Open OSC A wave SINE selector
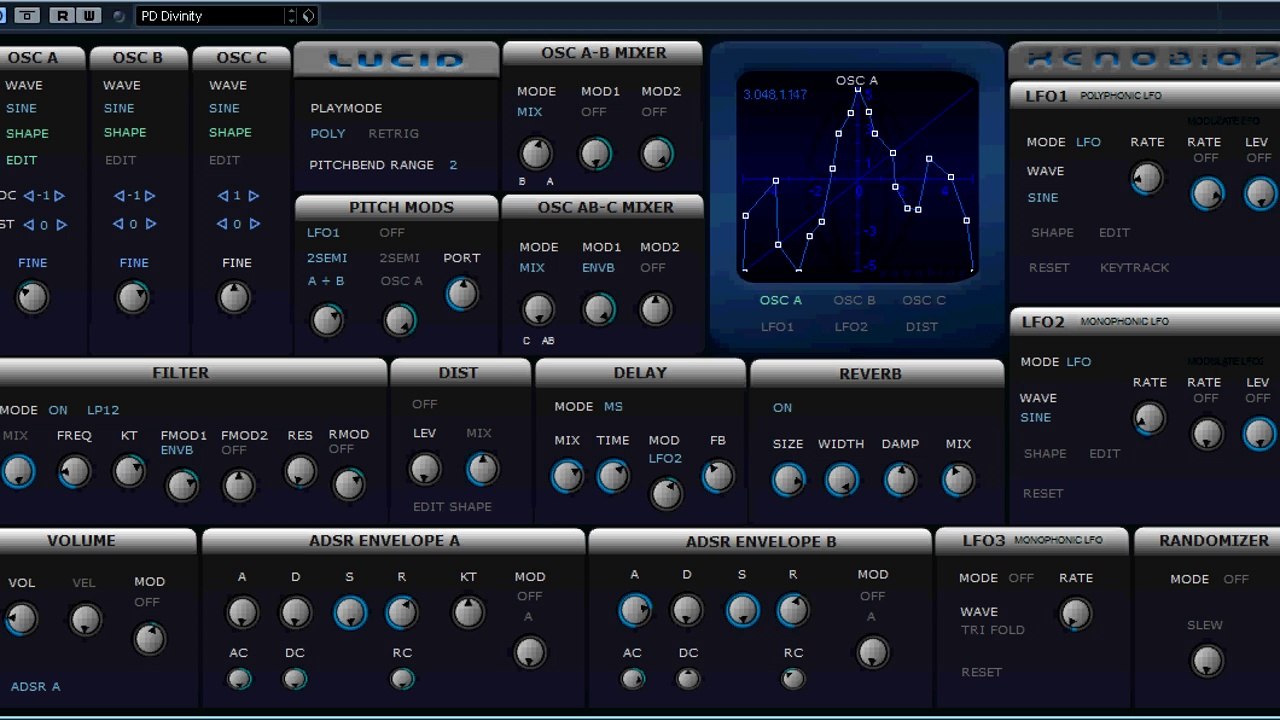This screenshot has height=720, width=1280. tap(21, 108)
